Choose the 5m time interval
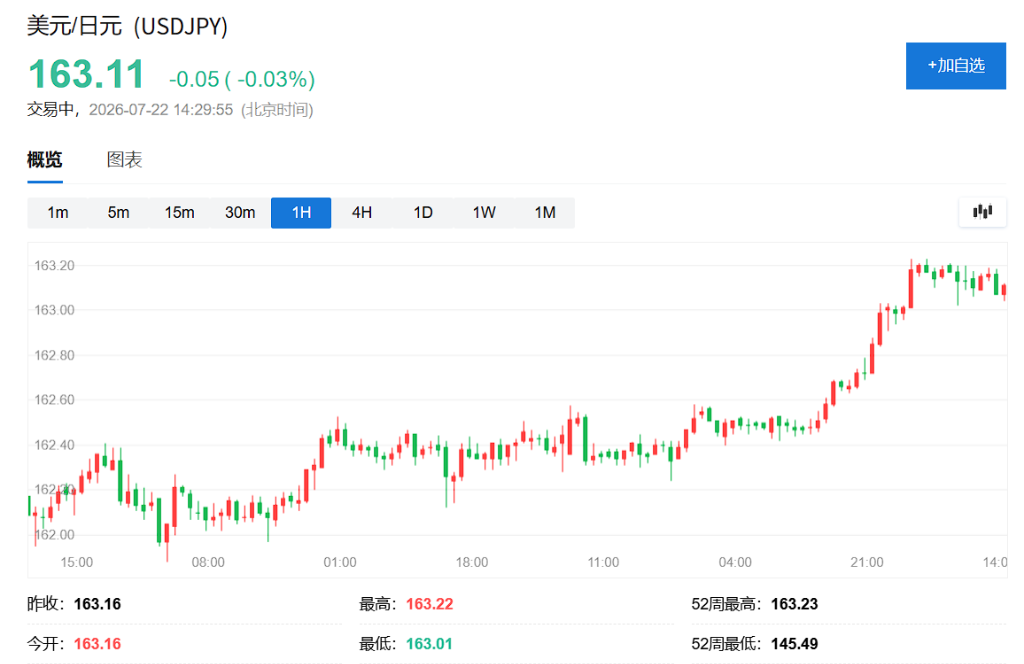The height and width of the screenshot is (664, 1024). pos(118,212)
